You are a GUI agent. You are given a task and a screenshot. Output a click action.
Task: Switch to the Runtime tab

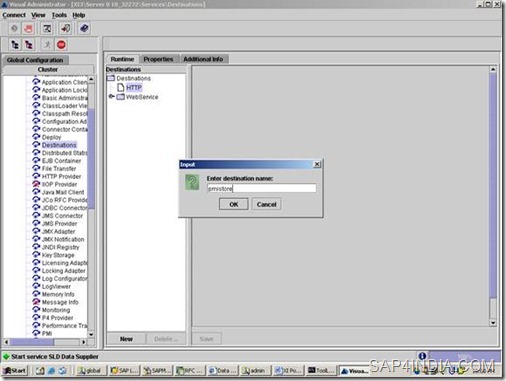tap(122, 59)
